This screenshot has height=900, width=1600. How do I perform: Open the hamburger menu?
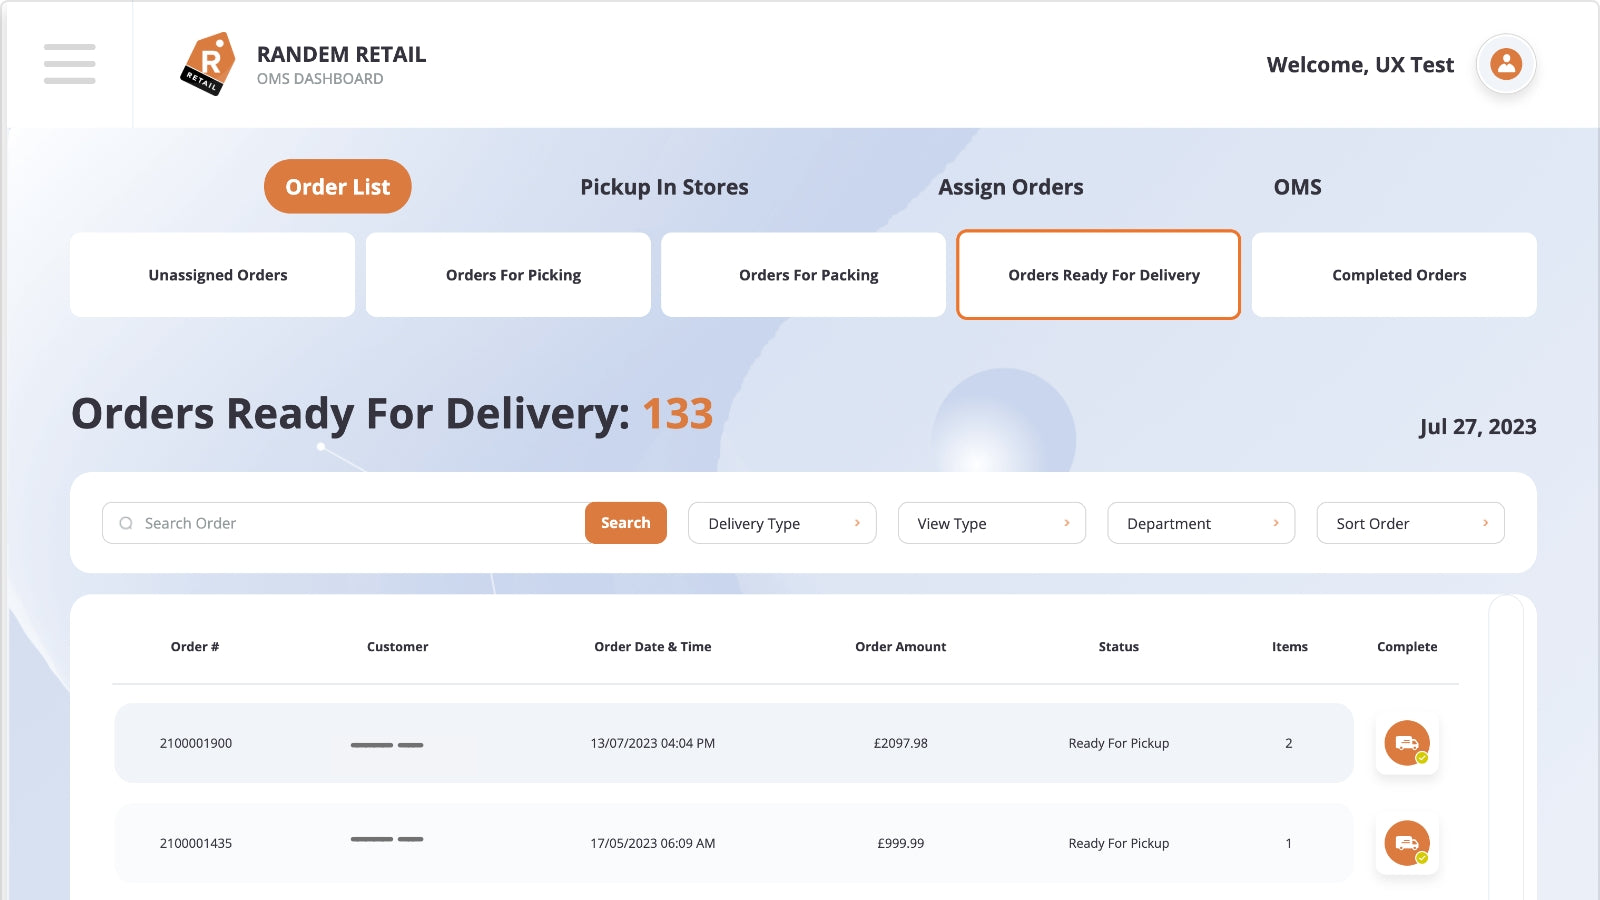click(69, 64)
